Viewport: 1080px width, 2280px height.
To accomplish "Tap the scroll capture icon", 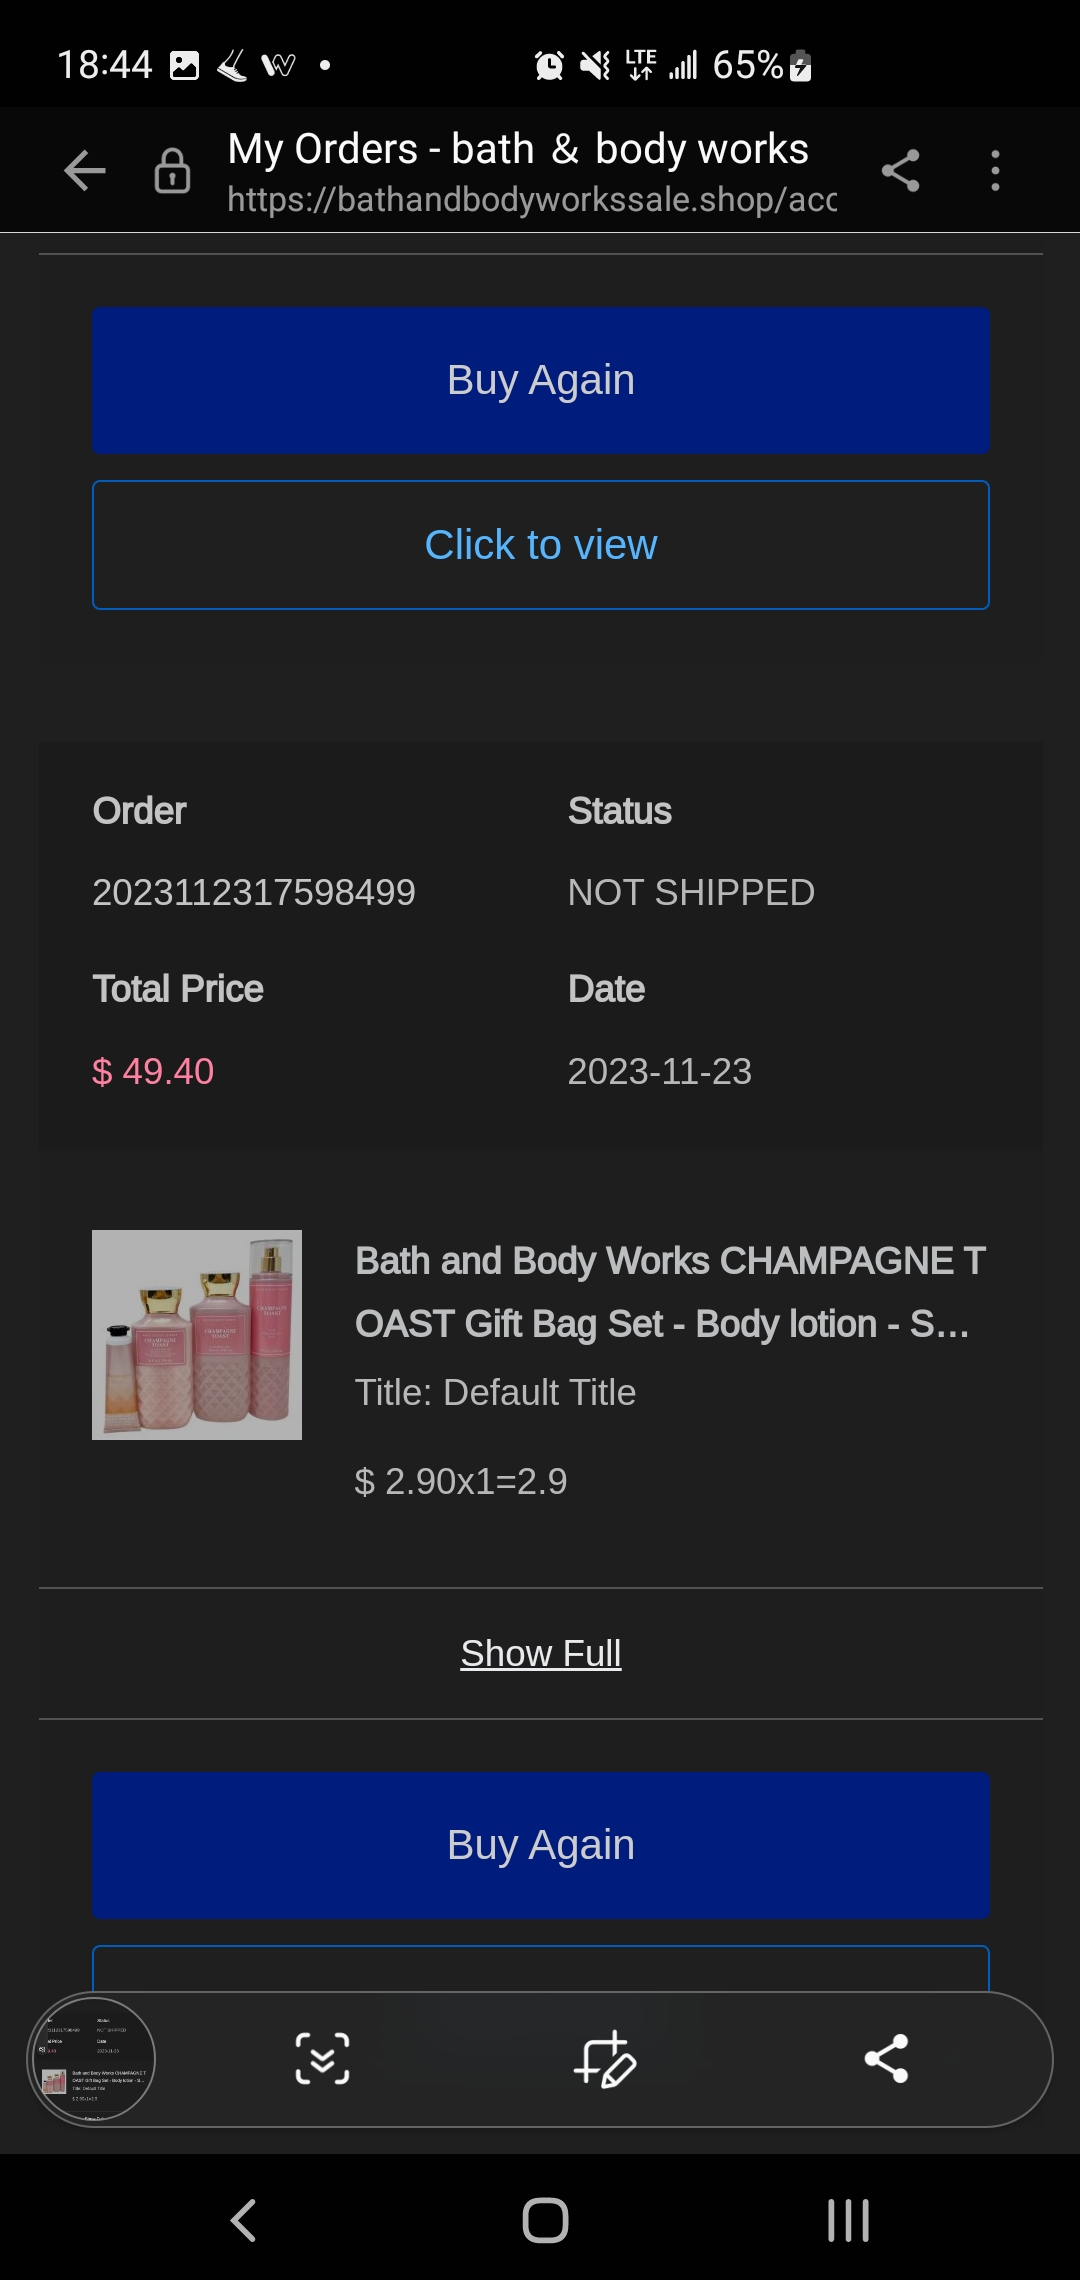I will click(322, 2059).
